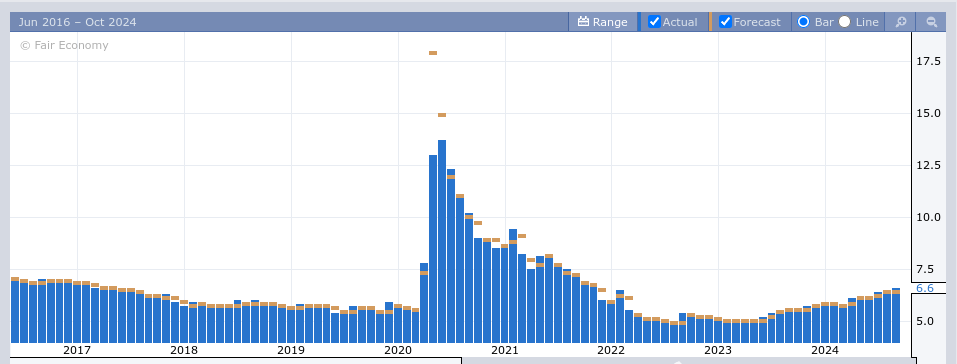
Task: Uncheck the Actual data checkbox
Action: click(654, 22)
